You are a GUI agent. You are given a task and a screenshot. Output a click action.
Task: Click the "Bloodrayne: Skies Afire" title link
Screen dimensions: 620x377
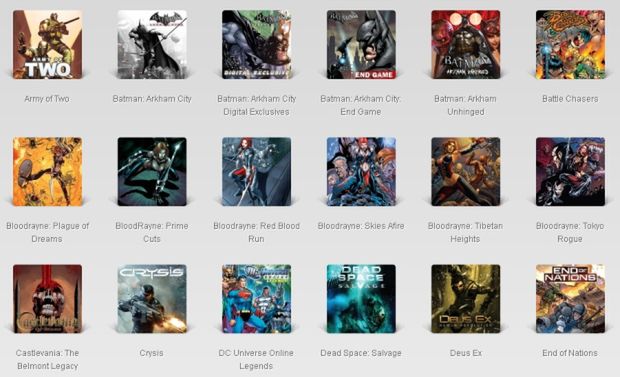[361, 226]
